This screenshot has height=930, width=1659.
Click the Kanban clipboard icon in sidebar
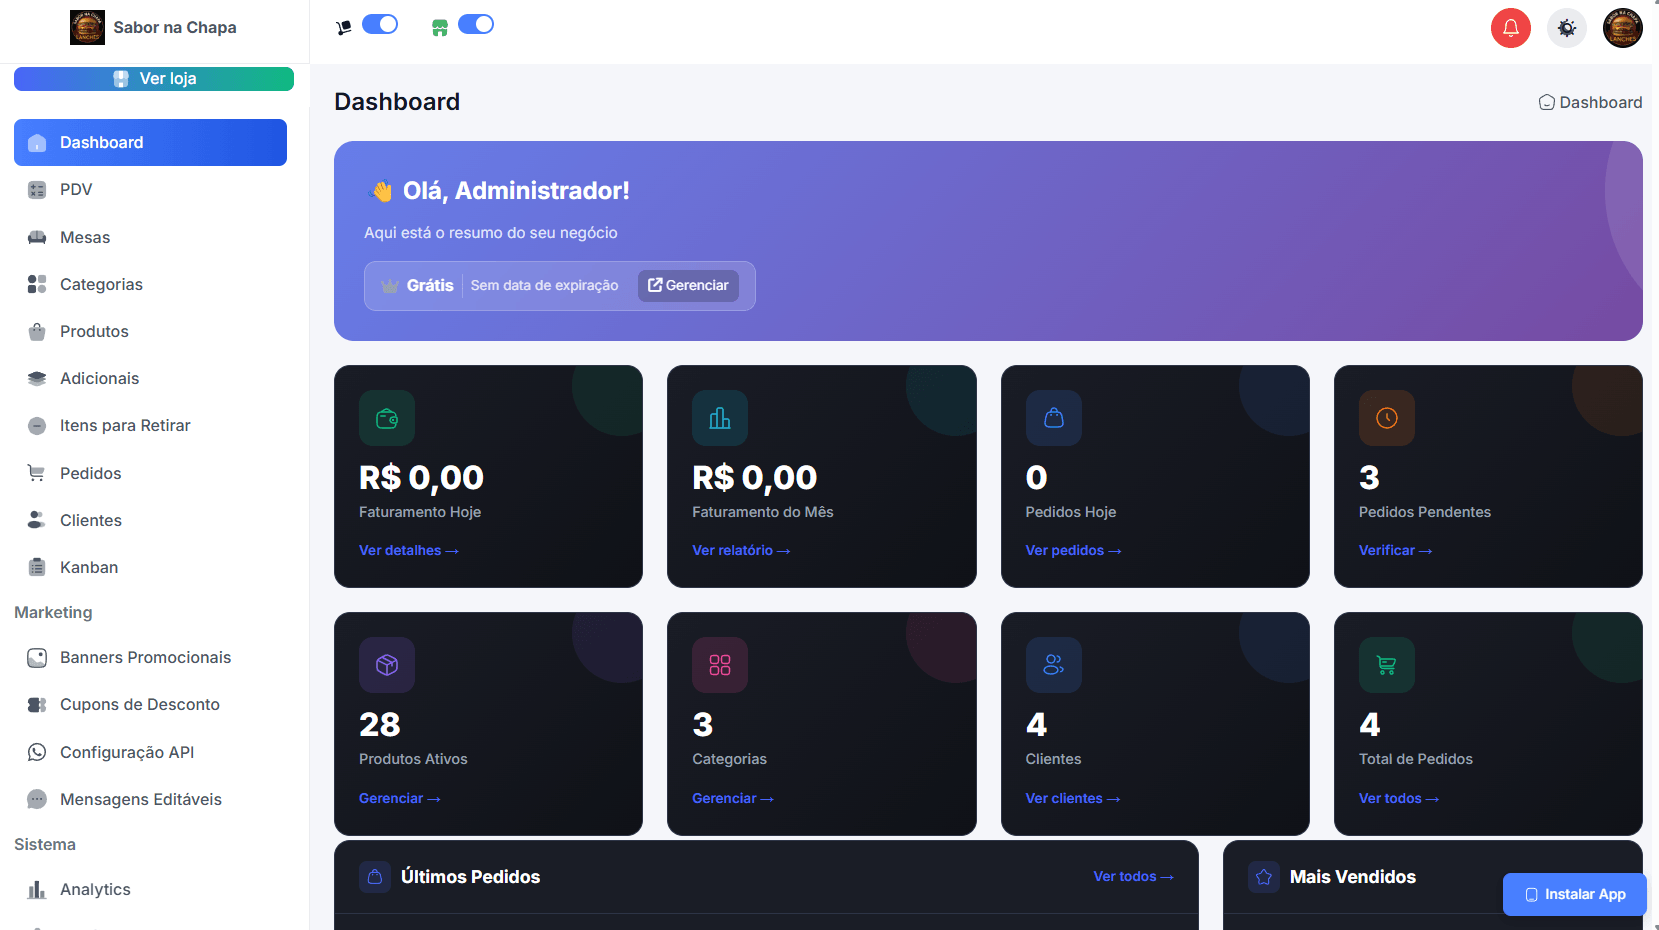point(37,567)
